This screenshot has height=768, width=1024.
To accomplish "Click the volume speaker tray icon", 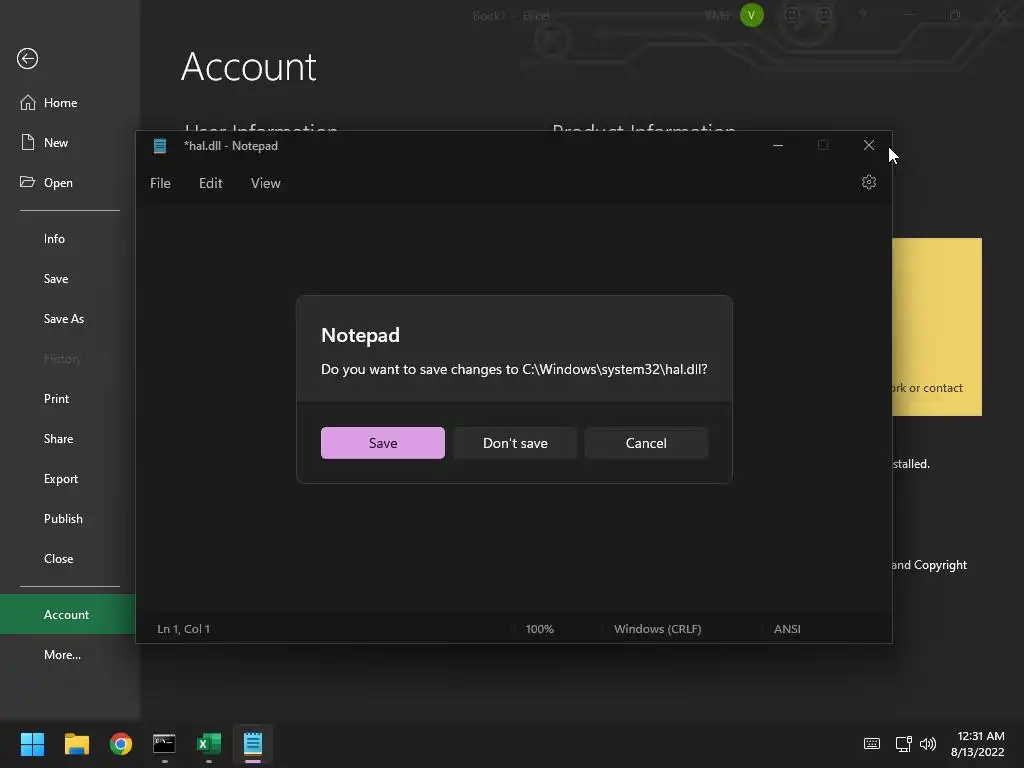I will click(x=928, y=744).
